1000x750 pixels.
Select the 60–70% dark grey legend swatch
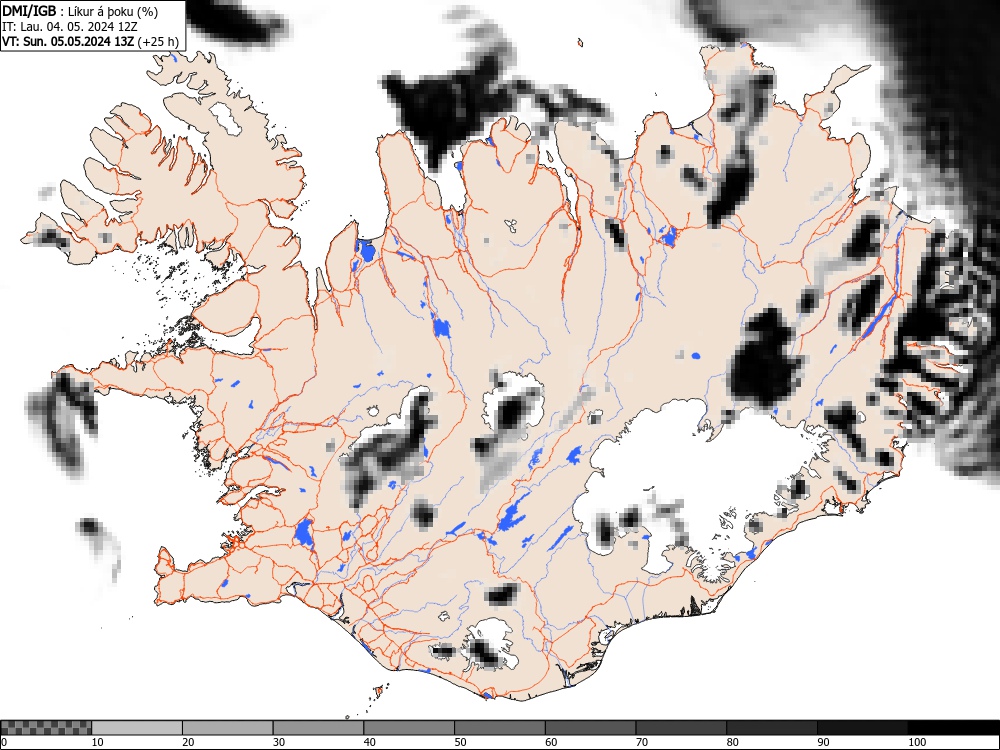click(590, 728)
